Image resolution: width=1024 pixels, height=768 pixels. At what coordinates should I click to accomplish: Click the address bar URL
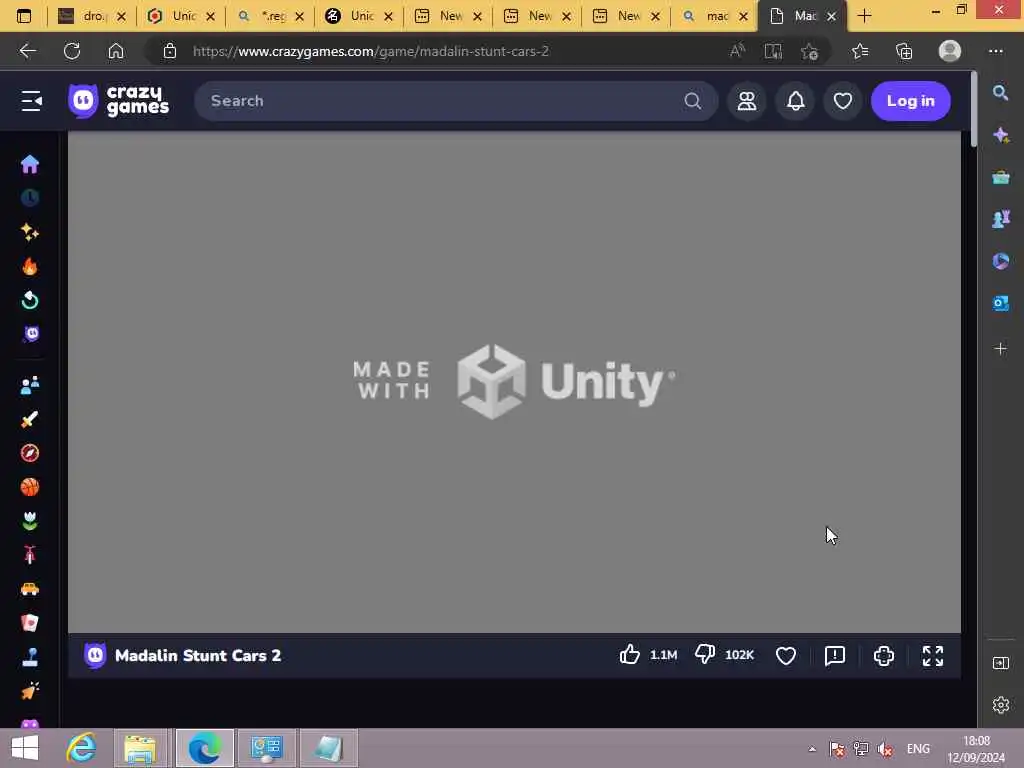370,51
